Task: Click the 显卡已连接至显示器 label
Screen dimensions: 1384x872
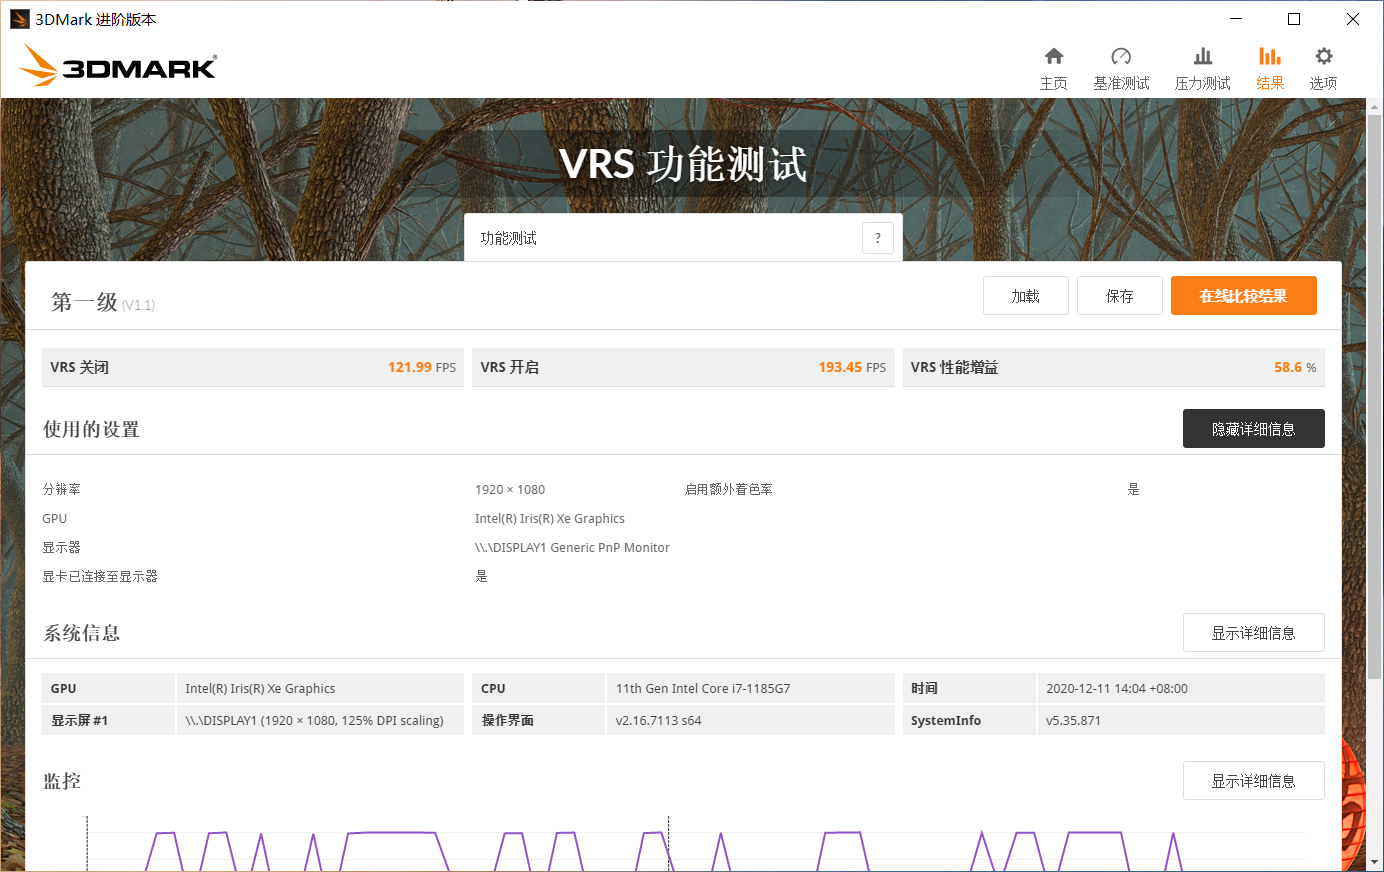Action: pyautogui.click(x=100, y=576)
